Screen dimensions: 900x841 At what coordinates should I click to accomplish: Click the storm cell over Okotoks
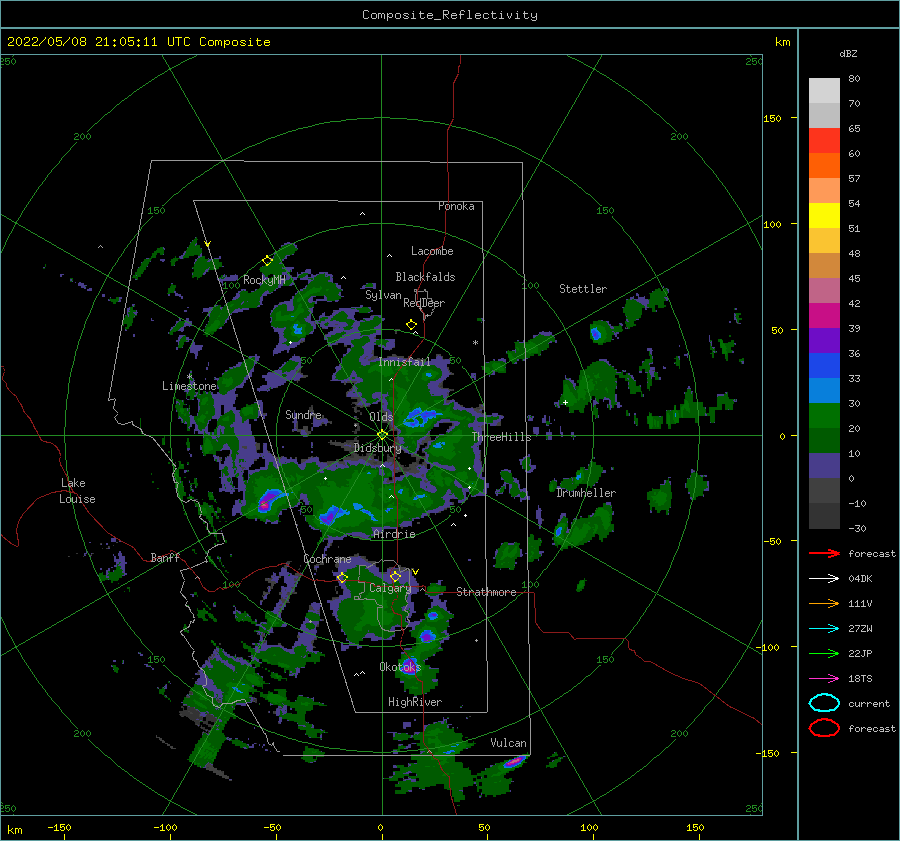[x=410, y=666]
